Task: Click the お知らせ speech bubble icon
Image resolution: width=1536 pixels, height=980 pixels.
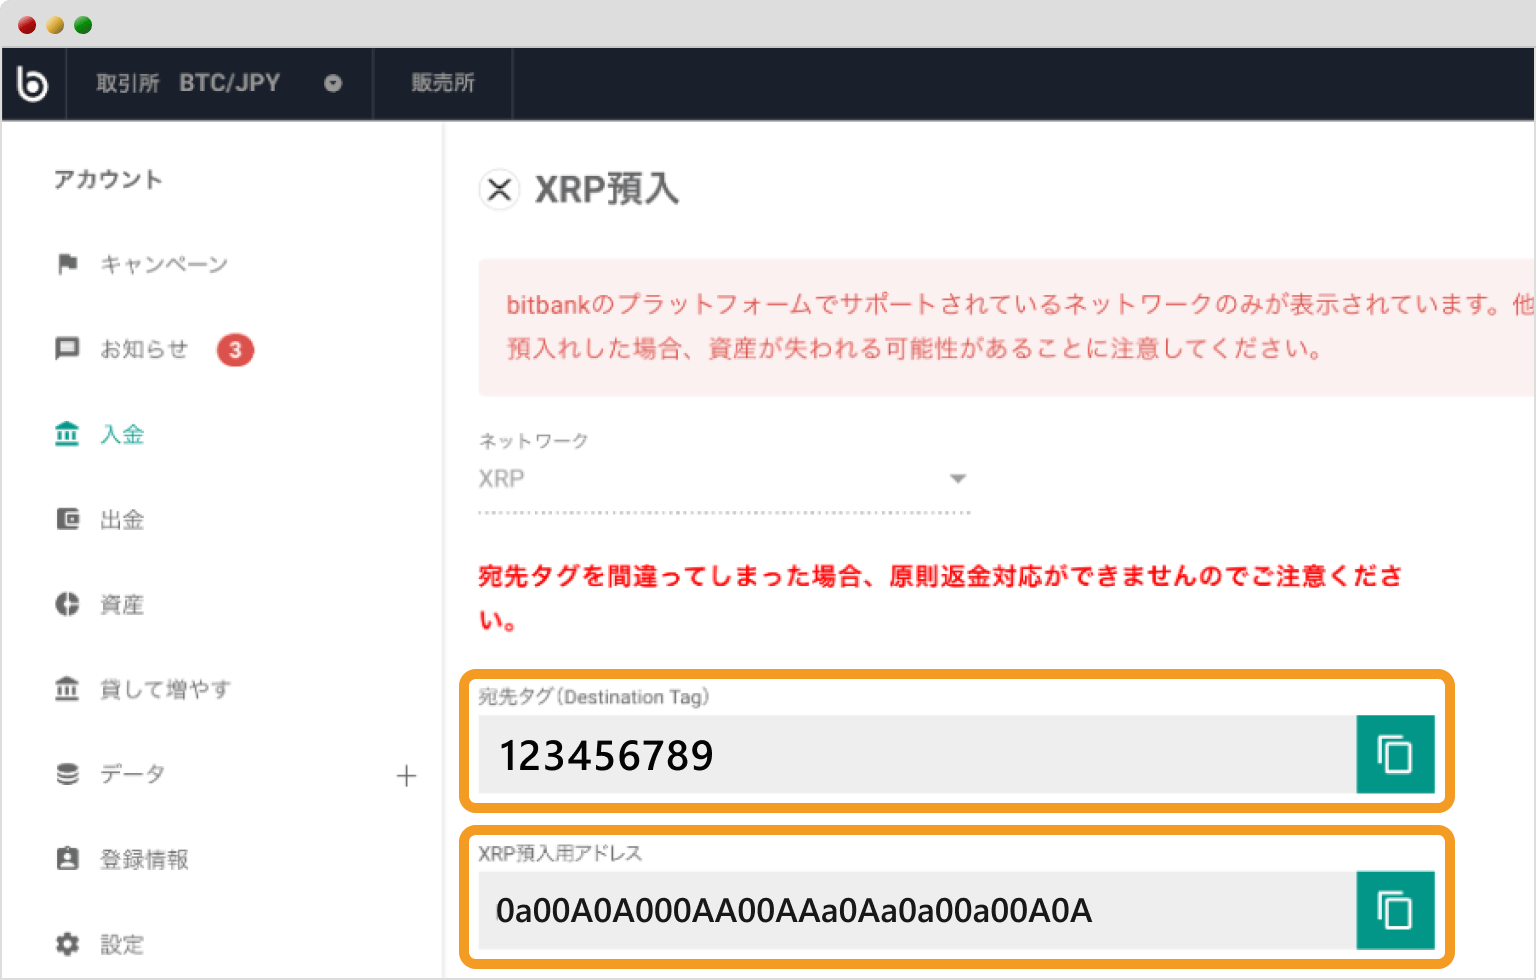Action: (66, 348)
